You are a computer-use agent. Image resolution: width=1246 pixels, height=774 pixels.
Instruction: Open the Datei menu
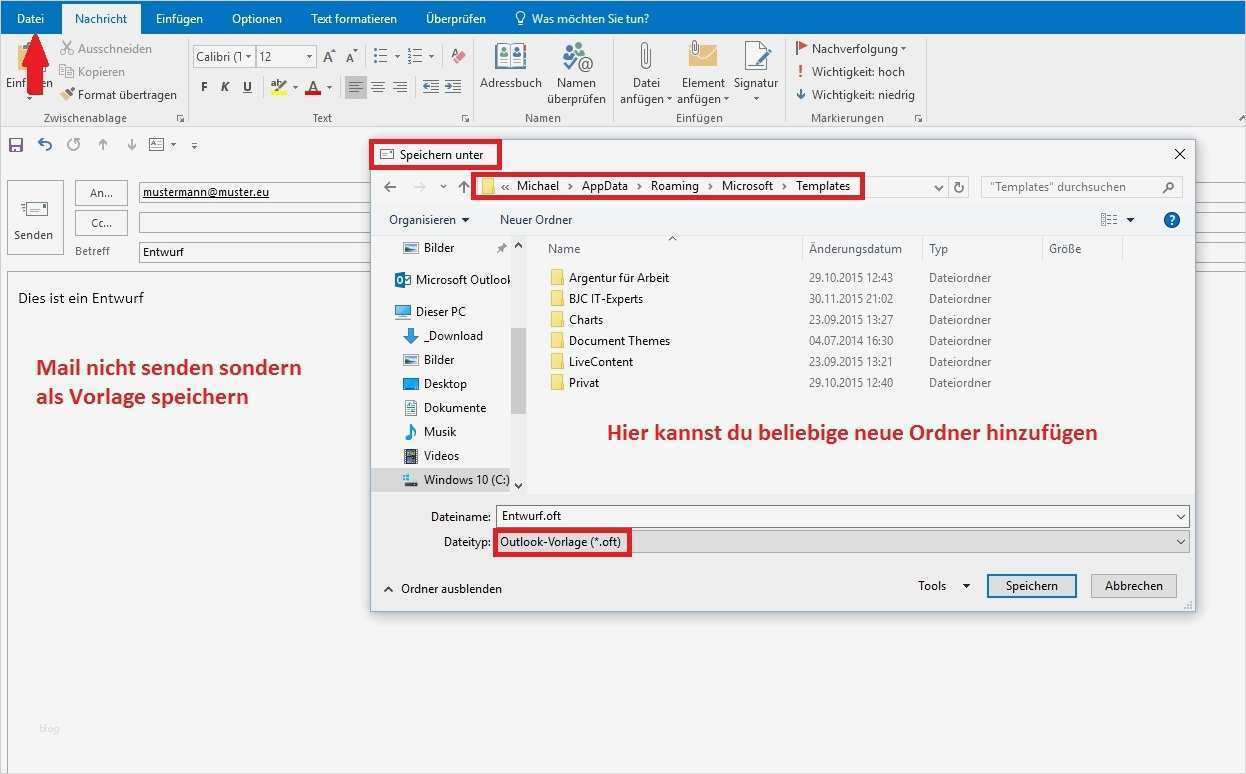click(30, 17)
